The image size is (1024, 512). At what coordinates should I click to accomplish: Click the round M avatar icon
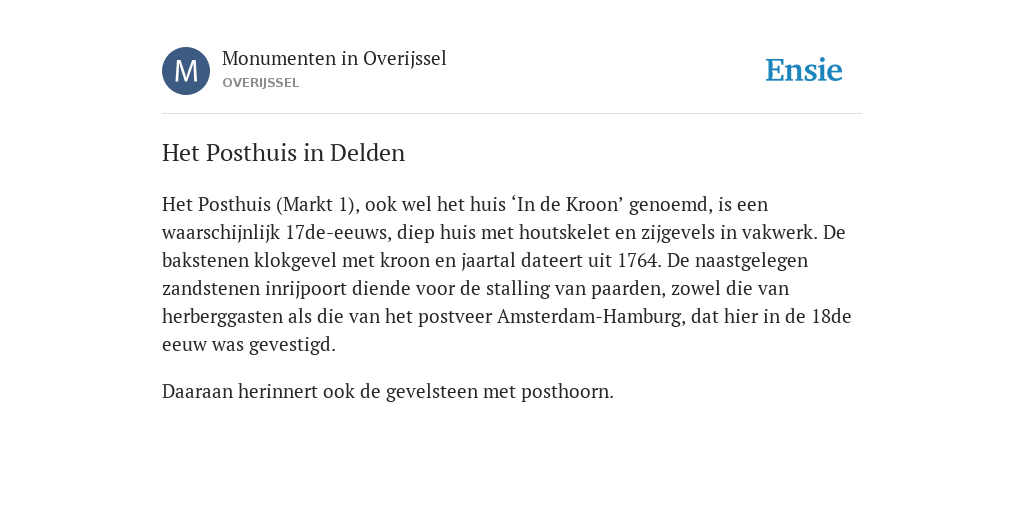pyautogui.click(x=186, y=71)
